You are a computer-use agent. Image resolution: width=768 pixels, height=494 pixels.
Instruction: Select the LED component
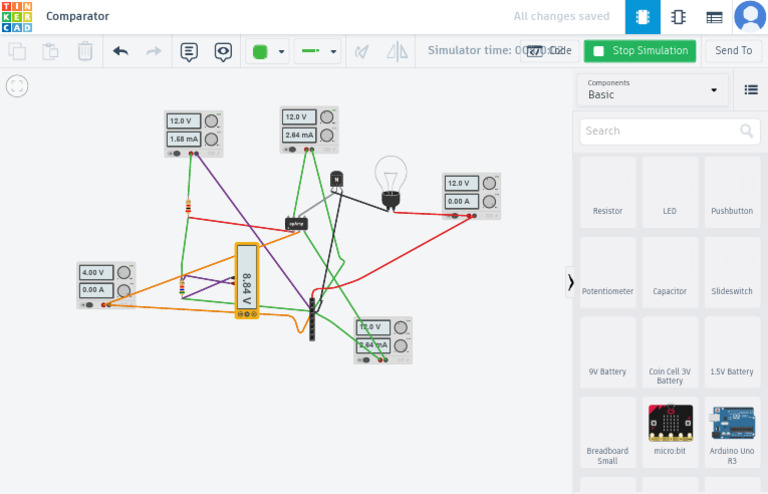[670, 192]
